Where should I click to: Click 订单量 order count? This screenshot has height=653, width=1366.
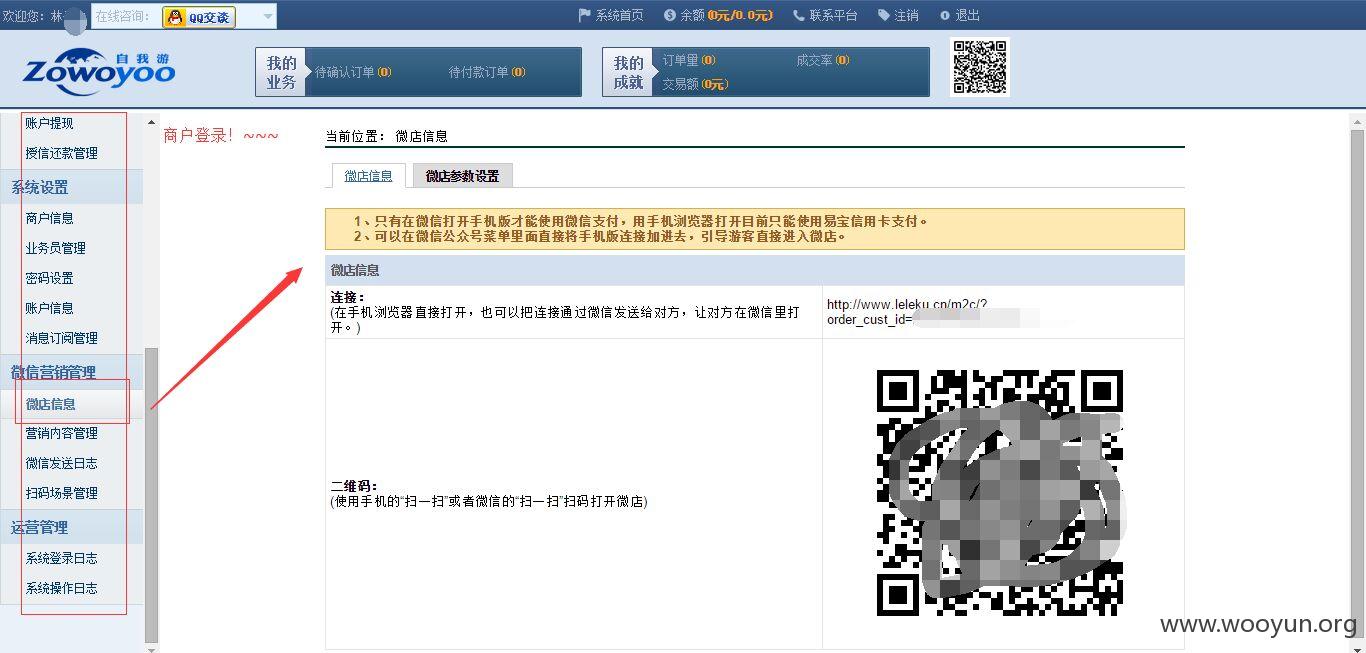(689, 60)
